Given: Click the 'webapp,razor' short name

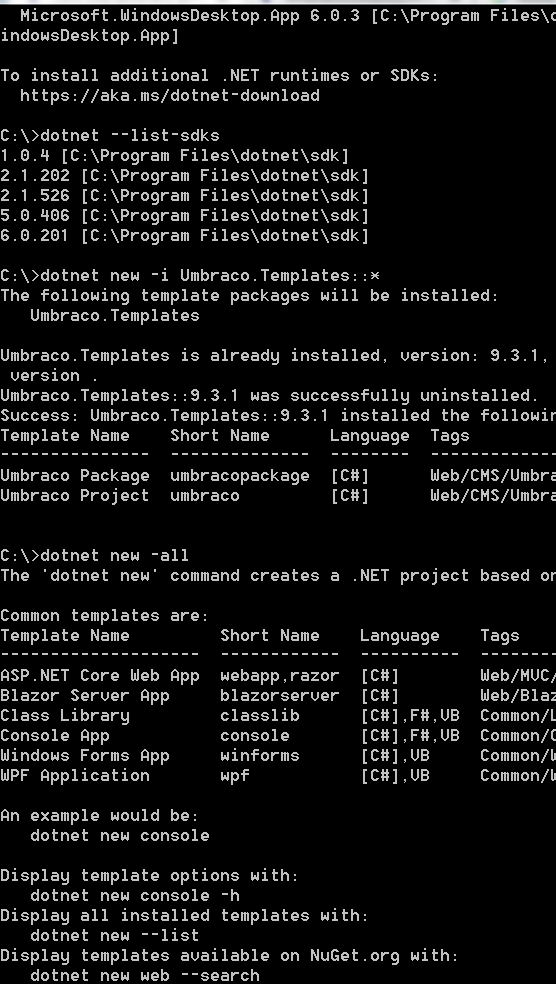Looking at the screenshot, I should tap(280, 676).
